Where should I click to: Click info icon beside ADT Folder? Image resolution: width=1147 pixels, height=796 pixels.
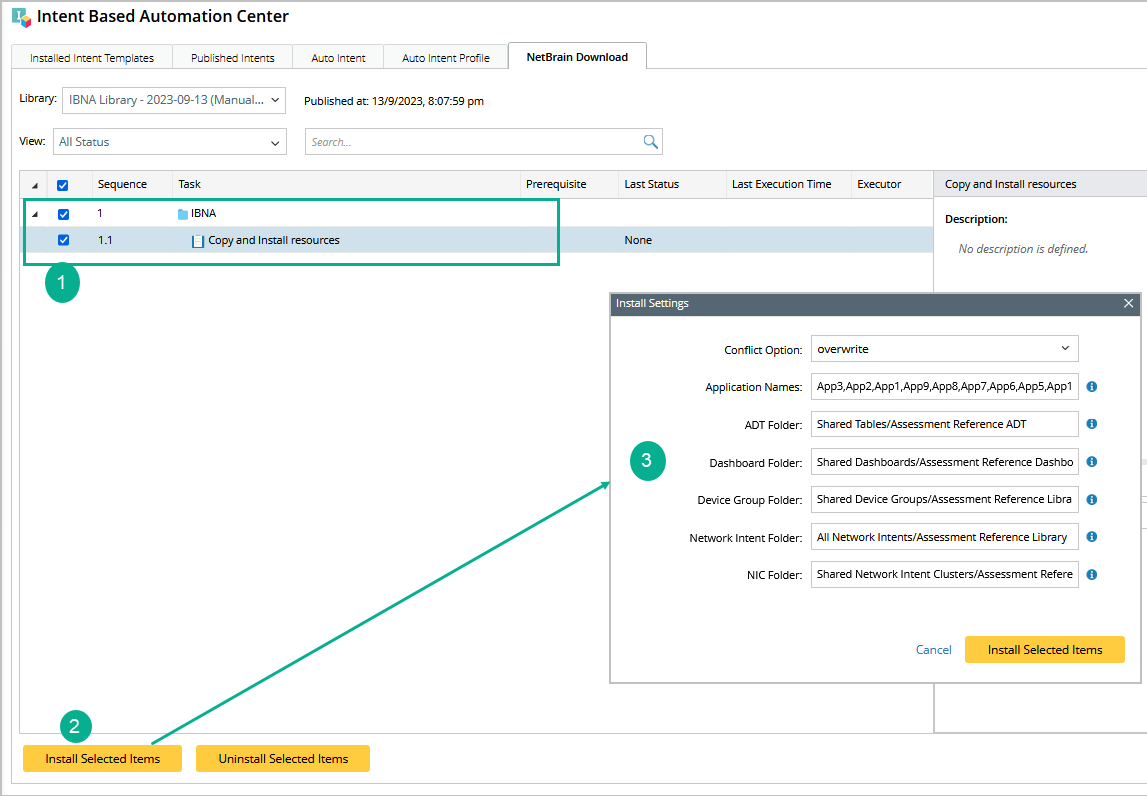1092,424
